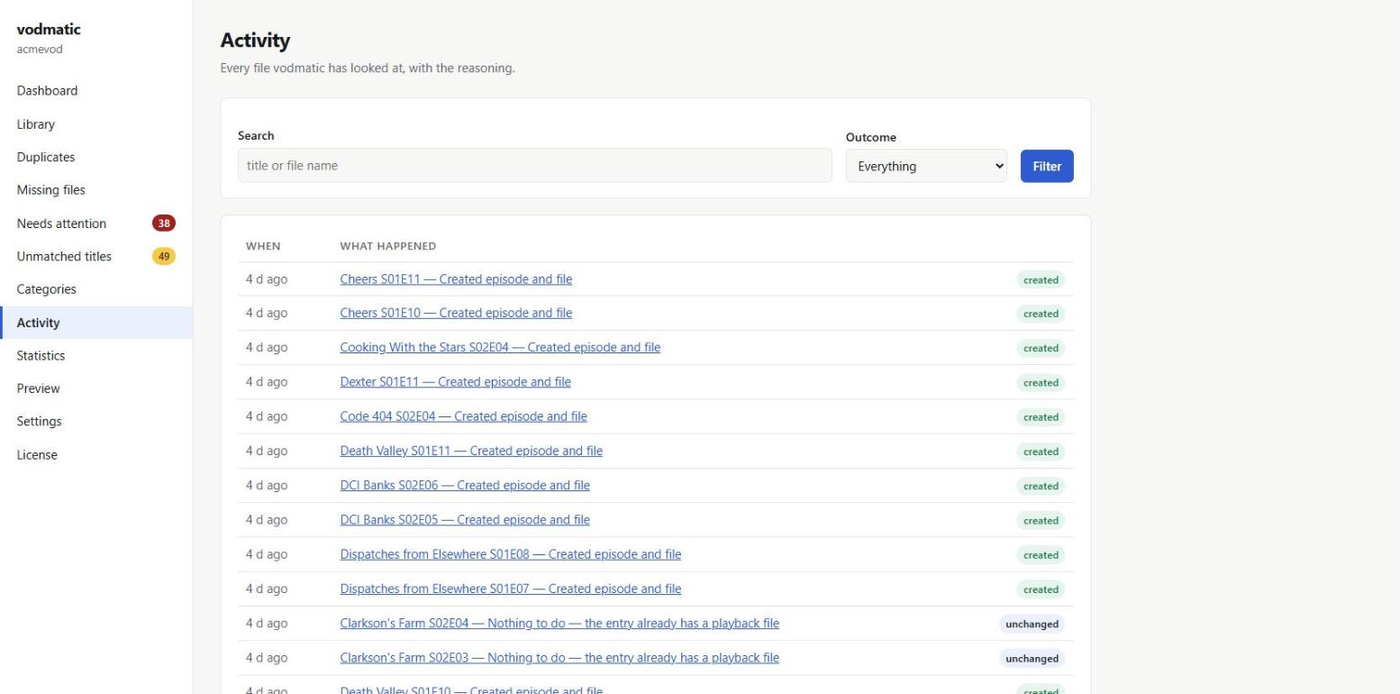Focus the title or file name search field
1400x694 pixels.
pyautogui.click(x=534, y=166)
